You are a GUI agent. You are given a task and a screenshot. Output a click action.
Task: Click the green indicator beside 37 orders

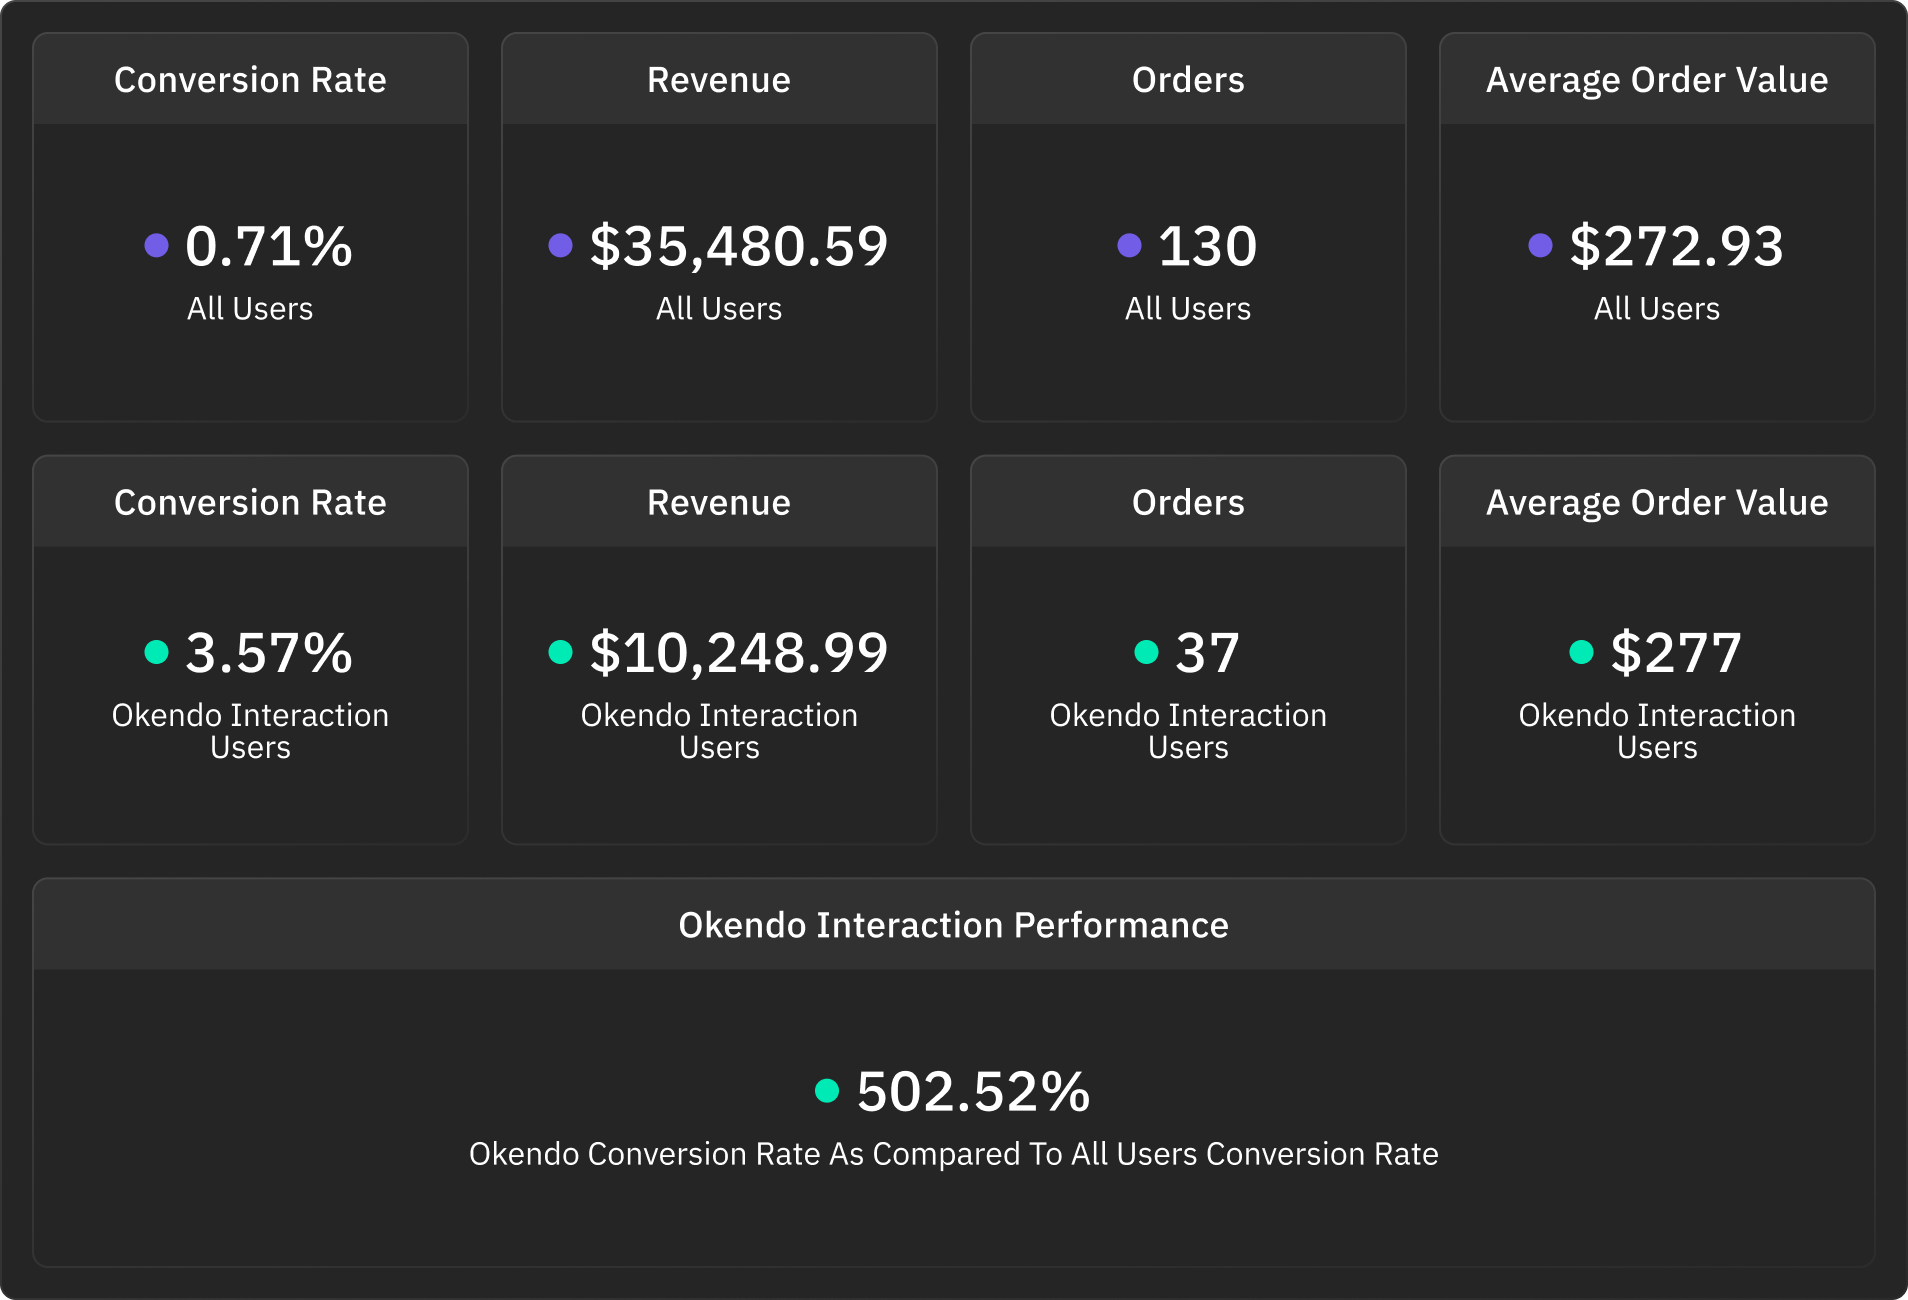point(1146,652)
